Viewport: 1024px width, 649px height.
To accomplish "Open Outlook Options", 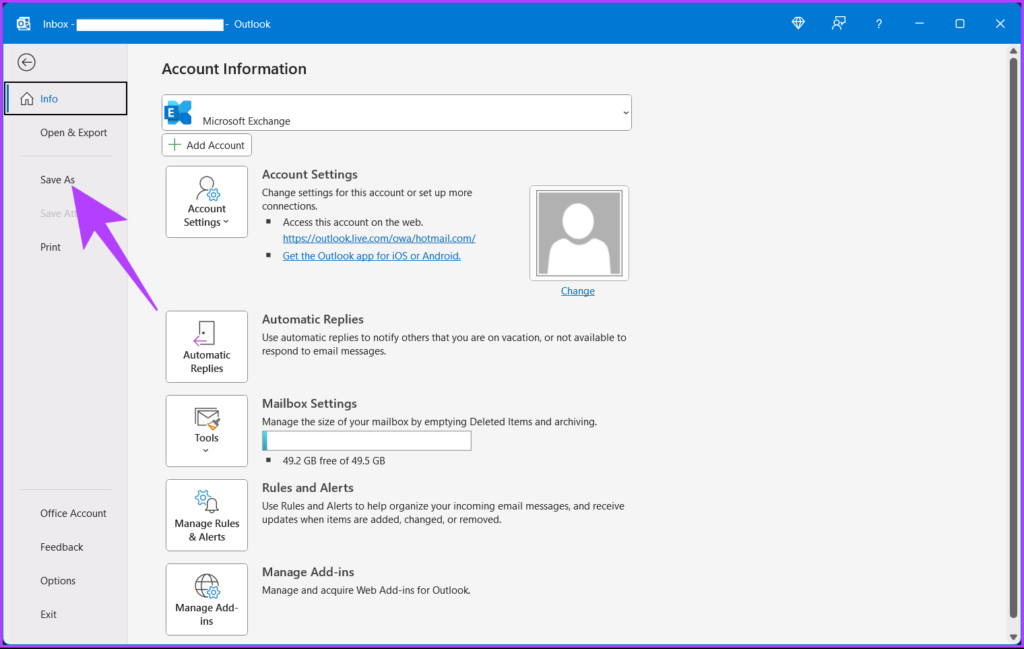I will [x=57, y=580].
